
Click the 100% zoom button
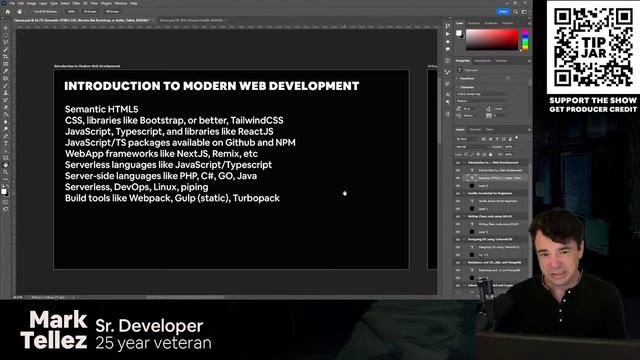[71, 12]
